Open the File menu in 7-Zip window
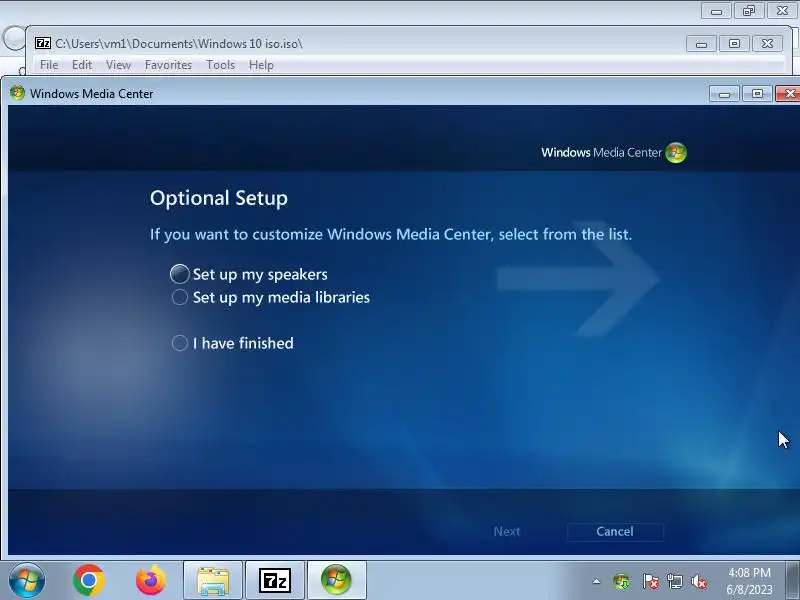Screen dimensions: 800x600 point(49,65)
